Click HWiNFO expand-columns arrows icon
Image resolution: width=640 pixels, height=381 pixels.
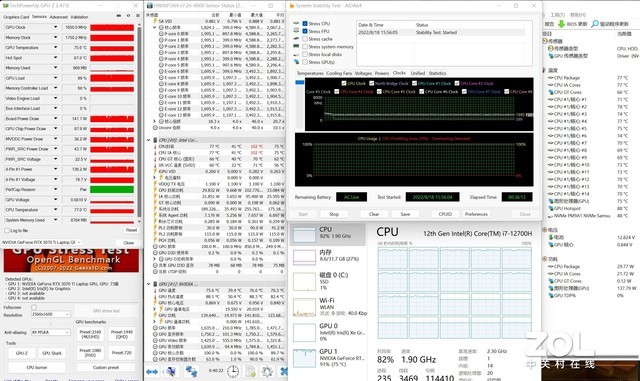(x=152, y=372)
